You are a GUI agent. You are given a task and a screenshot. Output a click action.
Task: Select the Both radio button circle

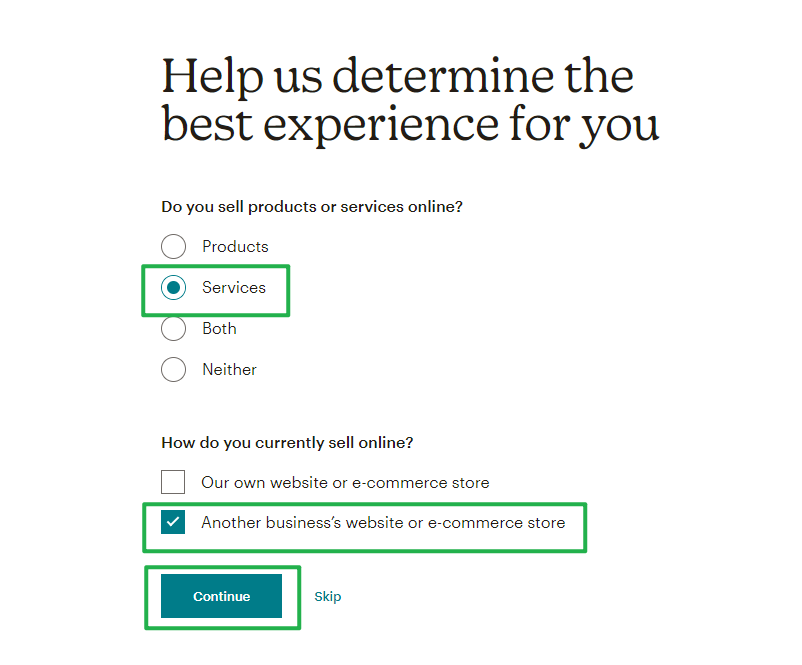173,328
